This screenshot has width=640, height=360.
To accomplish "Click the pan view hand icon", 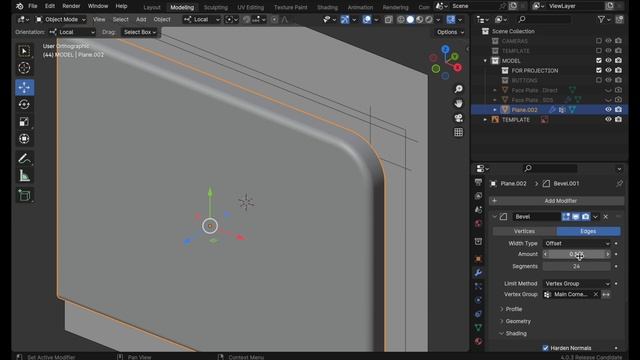I will coord(458,104).
